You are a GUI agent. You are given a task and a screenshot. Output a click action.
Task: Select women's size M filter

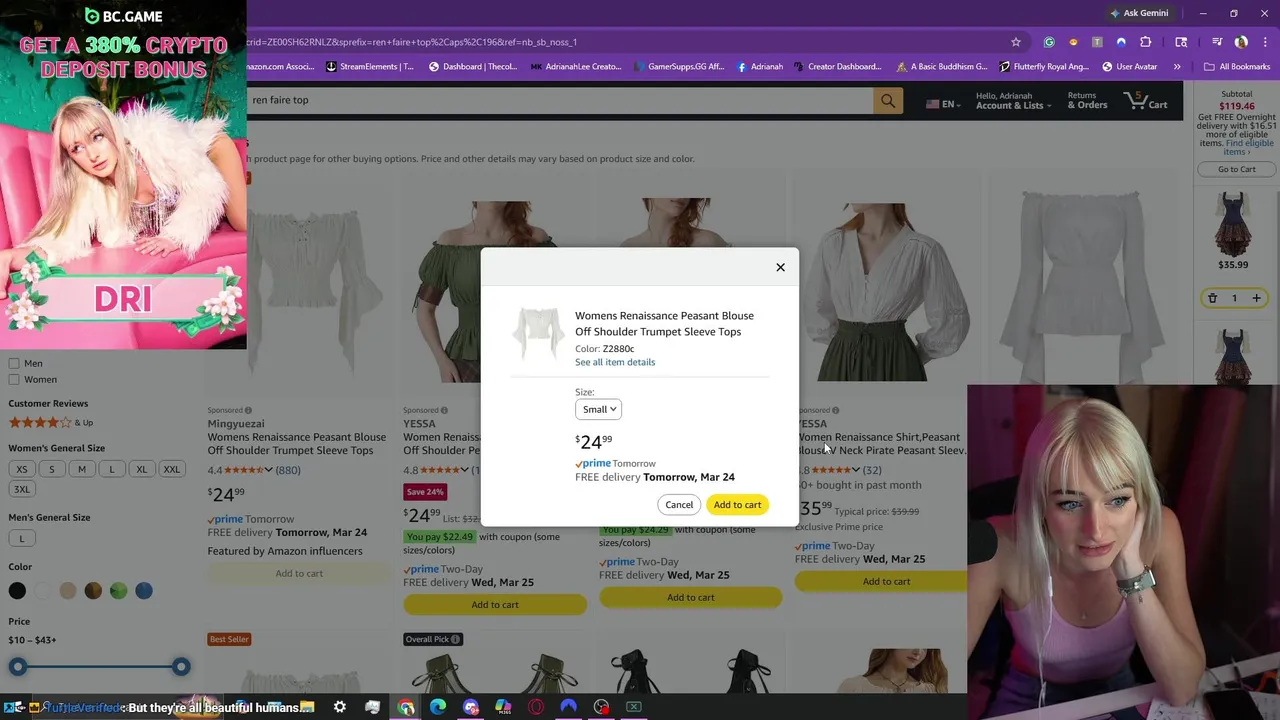pyautogui.click(x=82, y=469)
